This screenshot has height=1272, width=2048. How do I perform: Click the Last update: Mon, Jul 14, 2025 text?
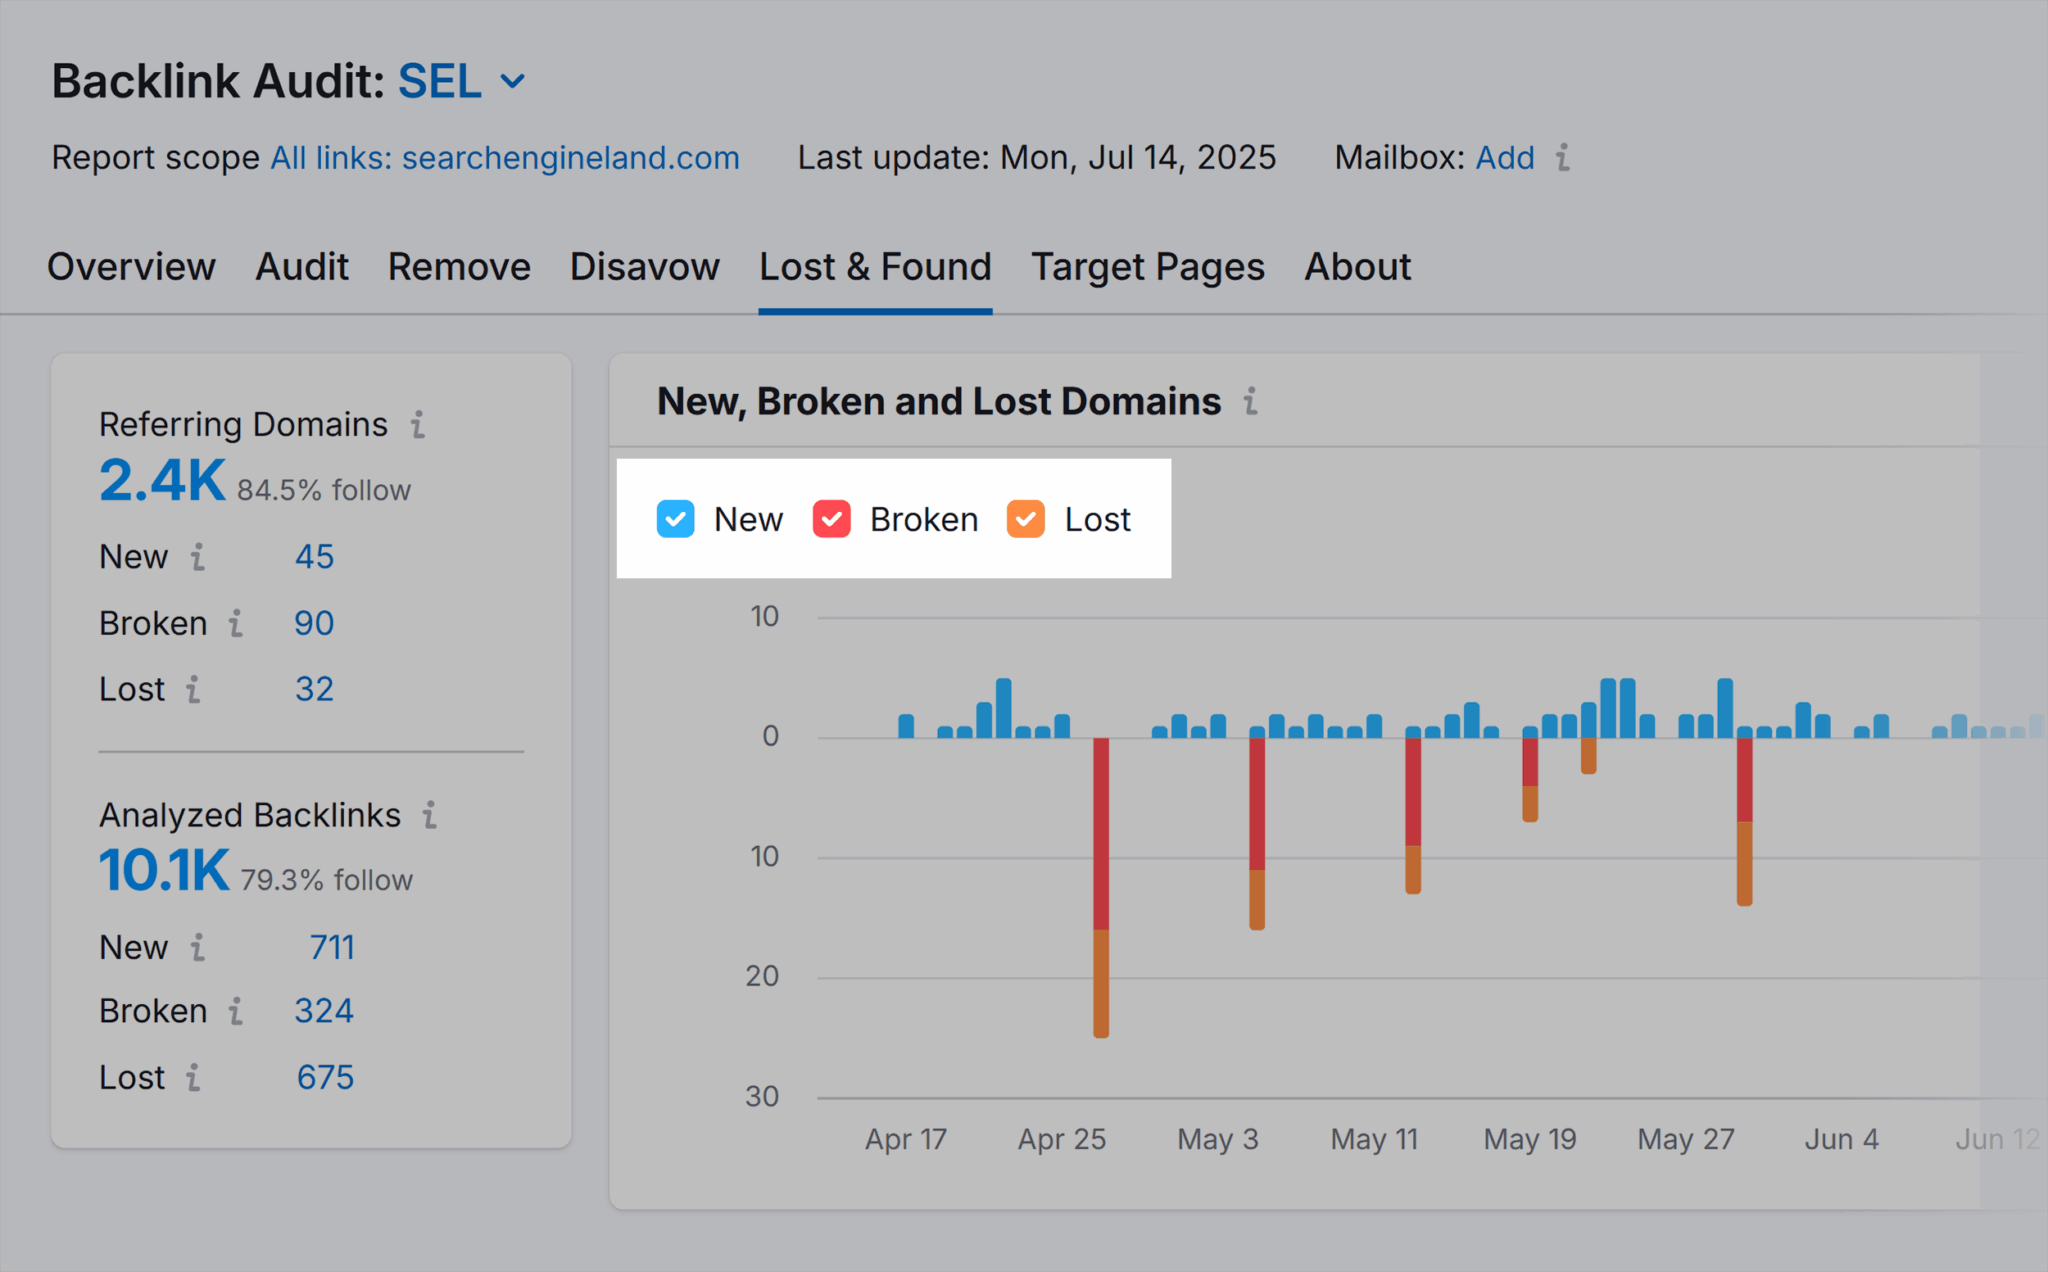pyautogui.click(x=1037, y=158)
